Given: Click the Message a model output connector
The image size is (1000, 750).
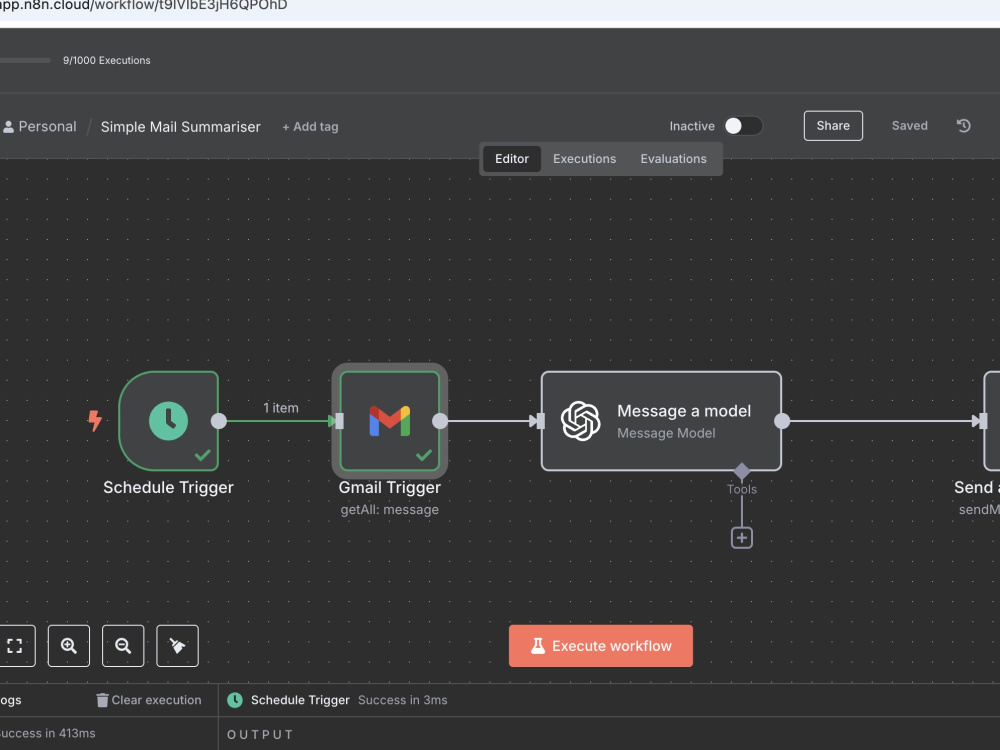Looking at the screenshot, I should (x=782, y=421).
